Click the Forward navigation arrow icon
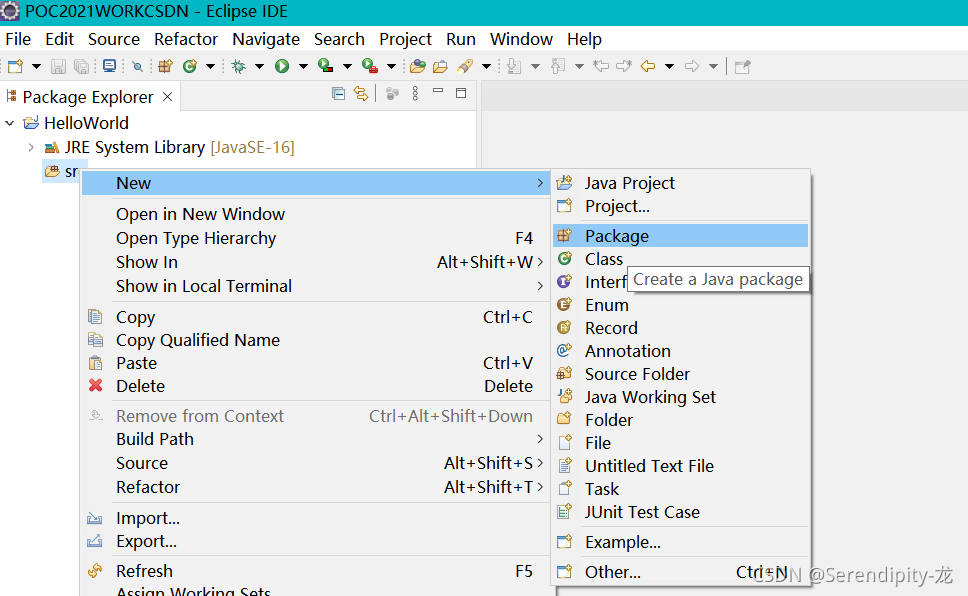Image resolution: width=968 pixels, height=596 pixels. [692, 66]
